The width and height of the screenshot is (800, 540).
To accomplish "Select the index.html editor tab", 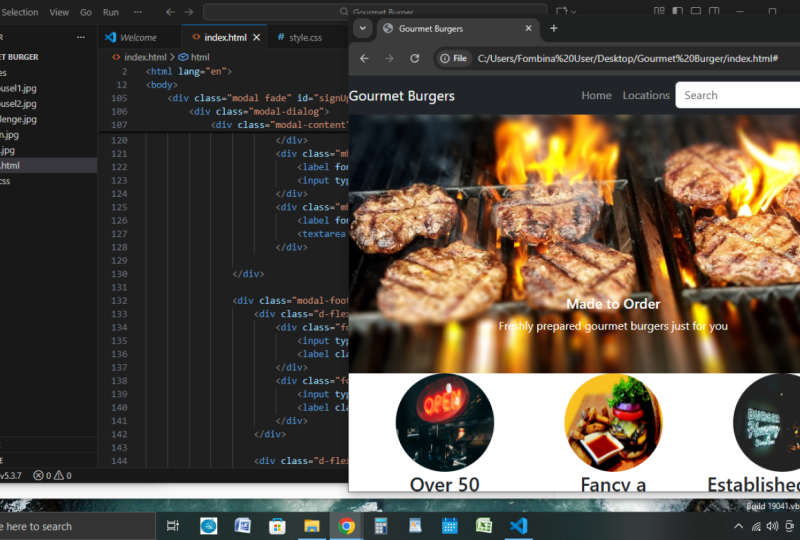I will [x=225, y=37].
